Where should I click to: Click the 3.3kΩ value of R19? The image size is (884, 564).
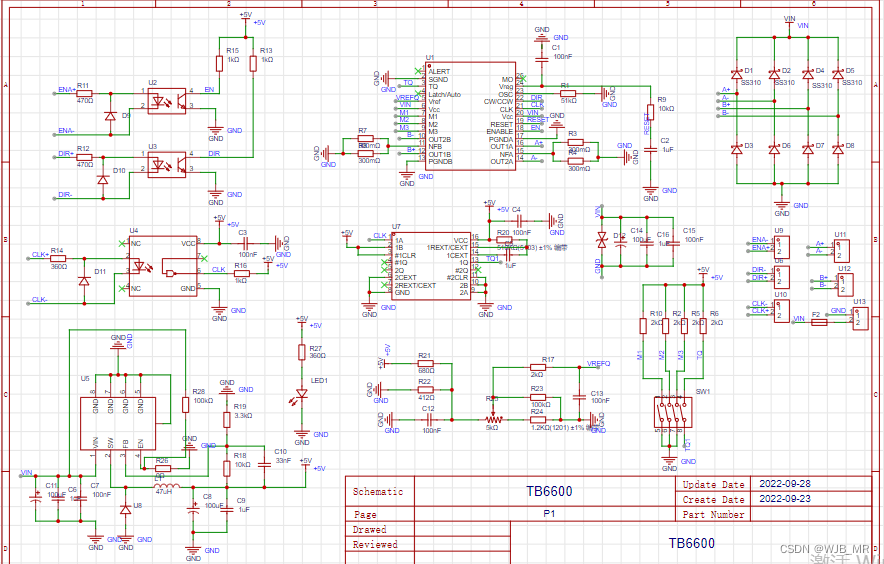tap(243, 416)
